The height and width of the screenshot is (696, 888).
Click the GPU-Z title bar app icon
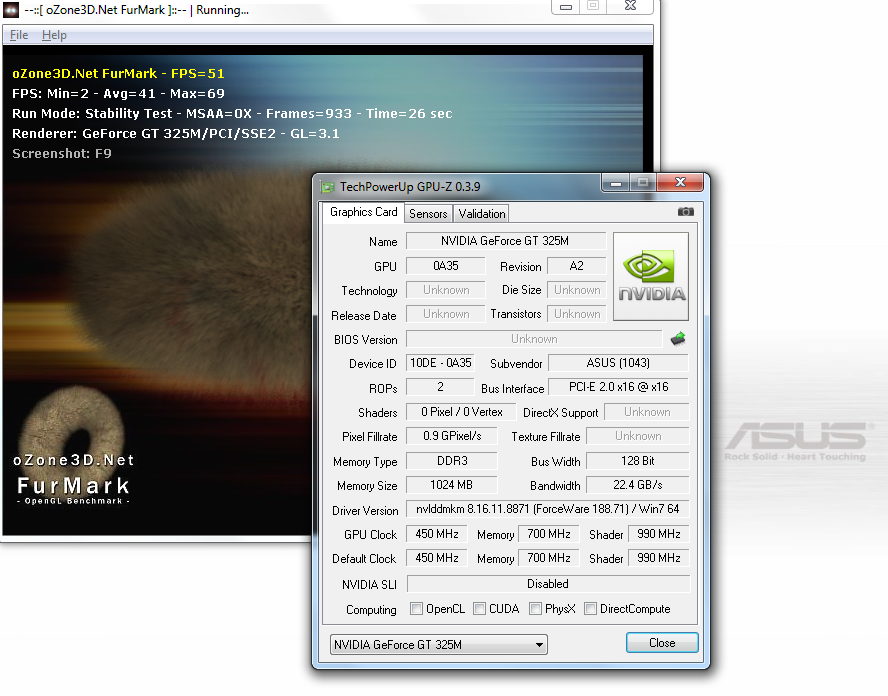(327, 187)
